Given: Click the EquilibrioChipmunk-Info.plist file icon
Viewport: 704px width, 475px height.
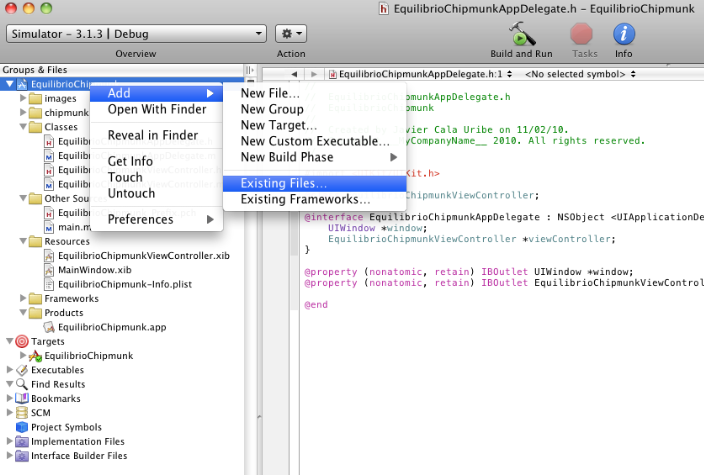Looking at the screenshot, I should 49,284.
